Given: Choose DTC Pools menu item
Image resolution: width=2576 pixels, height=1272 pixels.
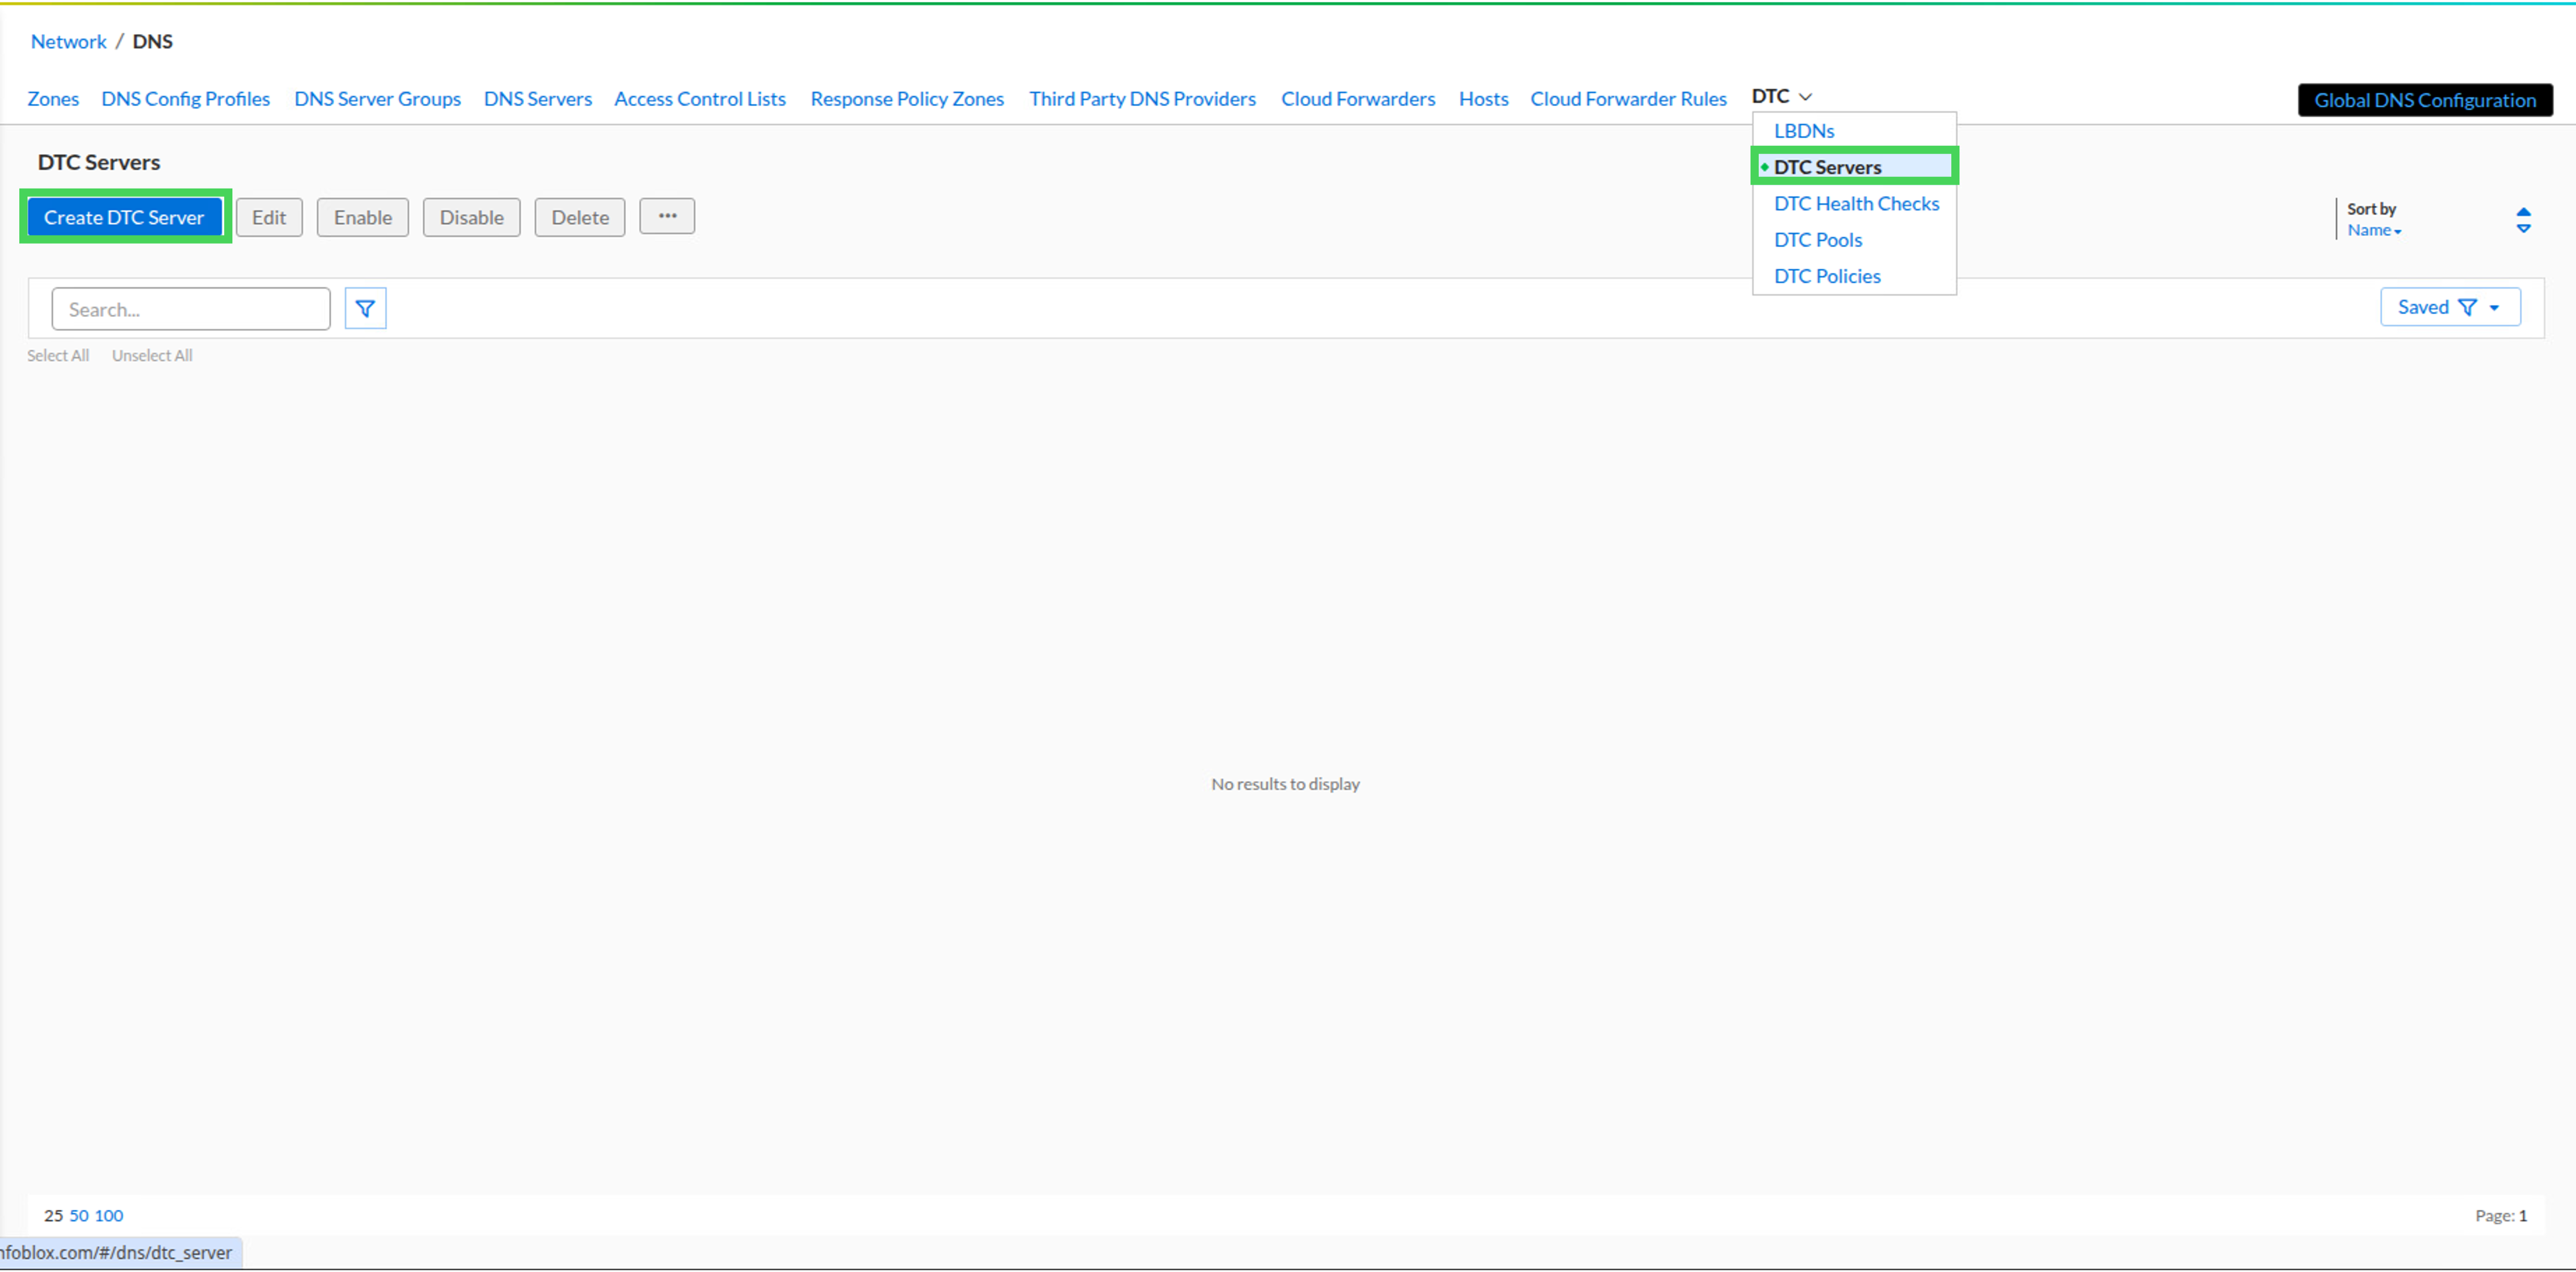Looking at the screenshot, I should pos(1818,240).
